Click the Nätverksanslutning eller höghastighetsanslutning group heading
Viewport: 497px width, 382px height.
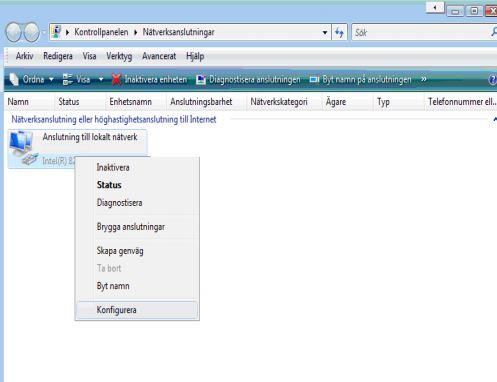[114, 119]
